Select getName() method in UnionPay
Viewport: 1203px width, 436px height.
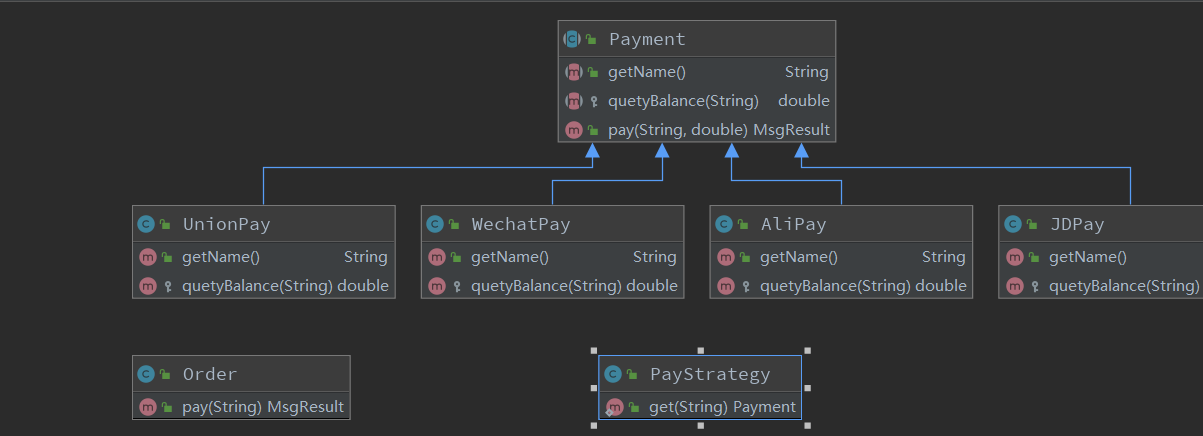point(262,257)
